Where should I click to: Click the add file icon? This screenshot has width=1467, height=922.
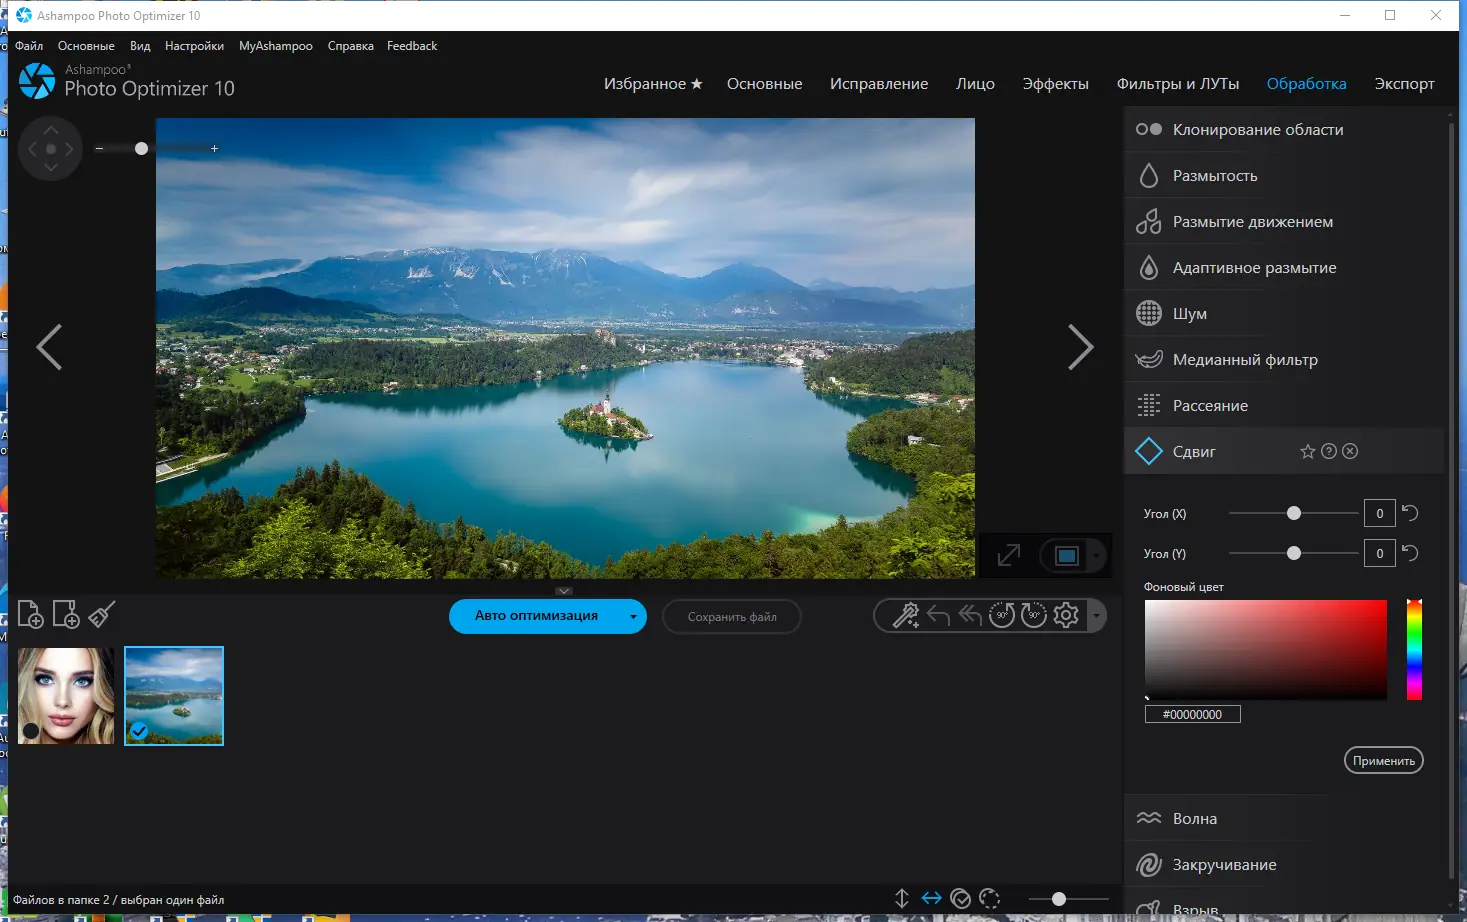coord(30,615)
